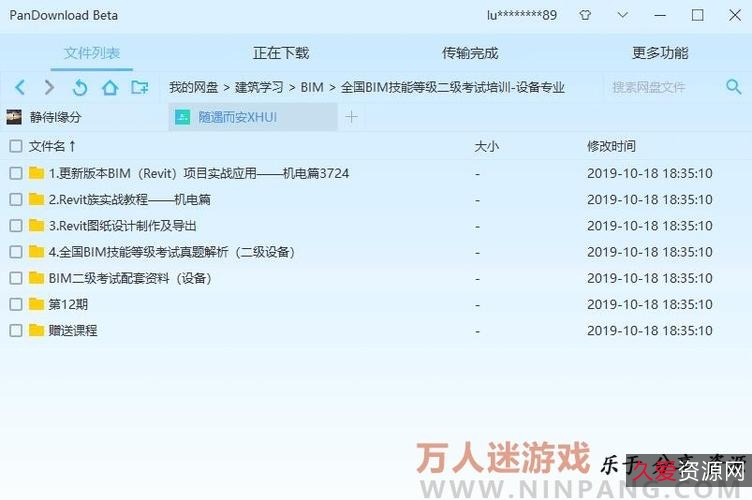Open the skin theme icon
The width and height of the screenshot is (752, 500).
pyautogui.click(x=585, y=15)
